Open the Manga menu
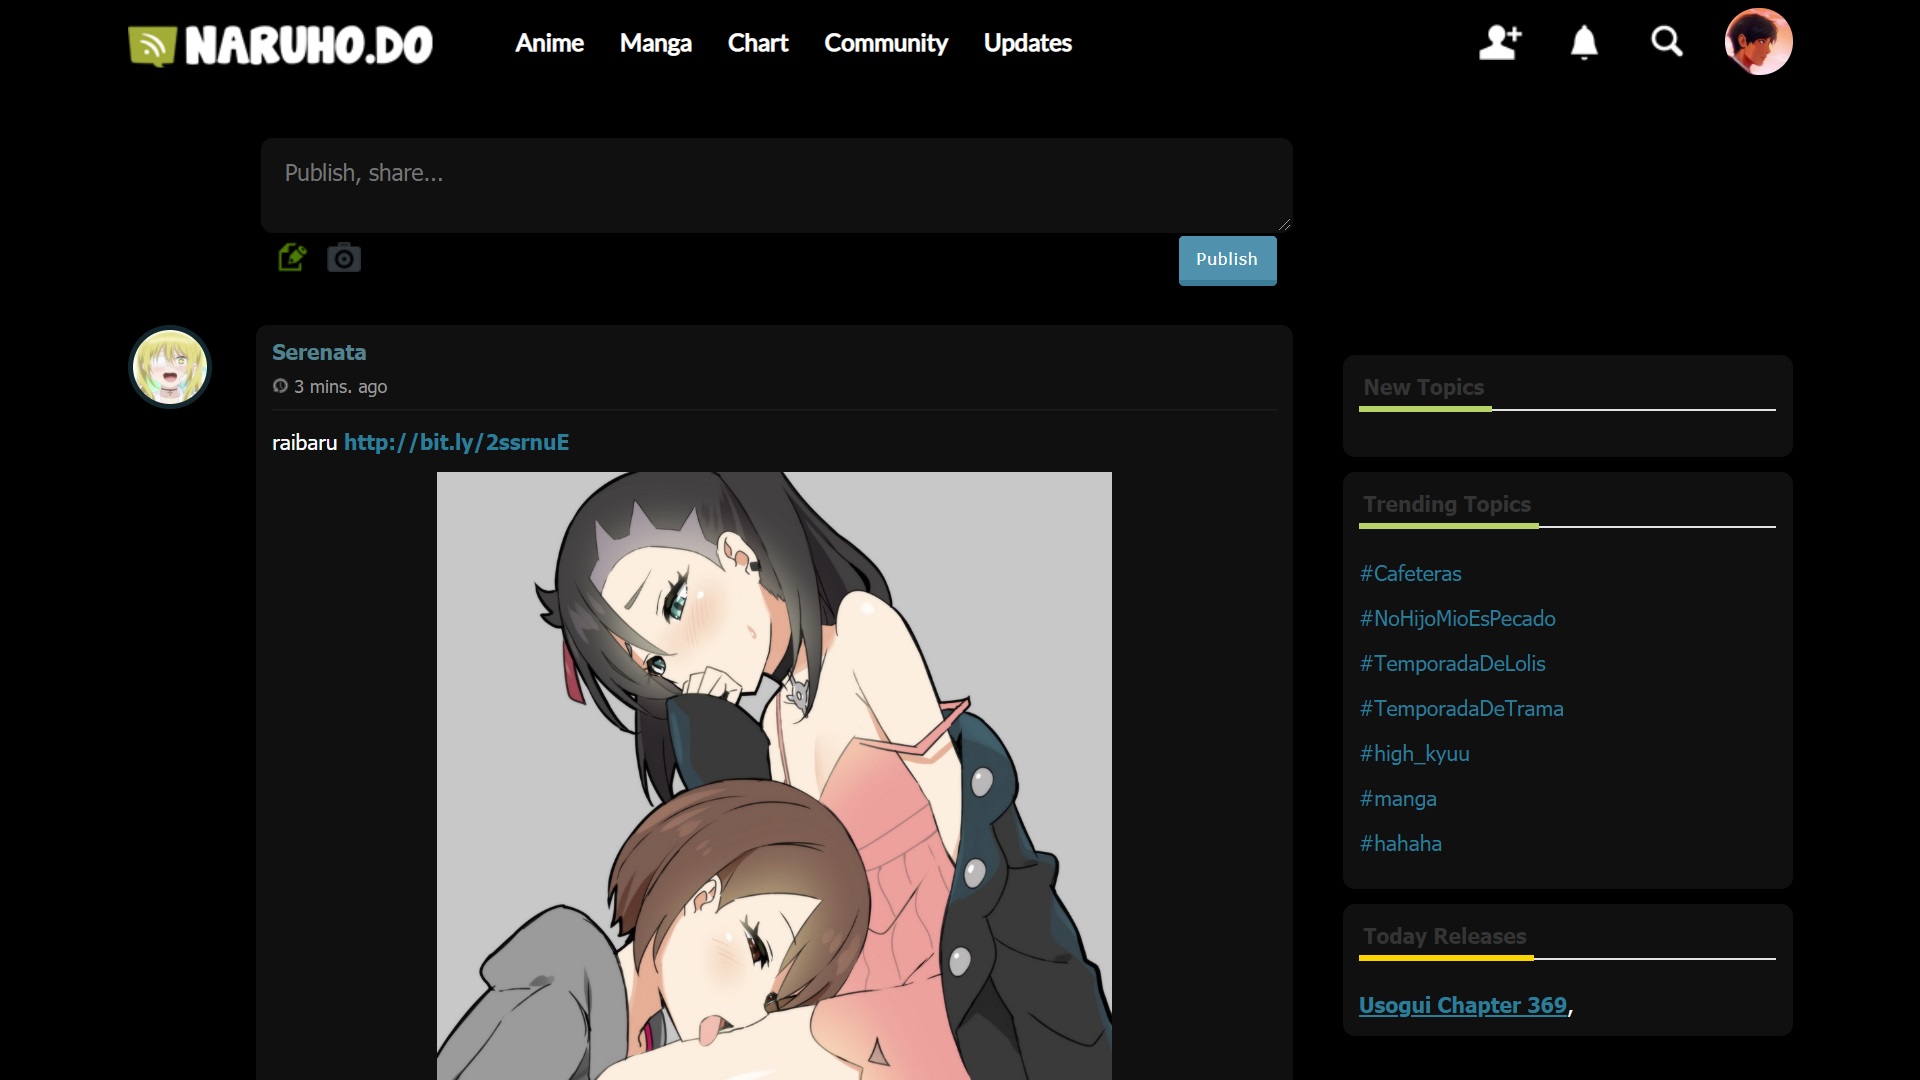 655,43
